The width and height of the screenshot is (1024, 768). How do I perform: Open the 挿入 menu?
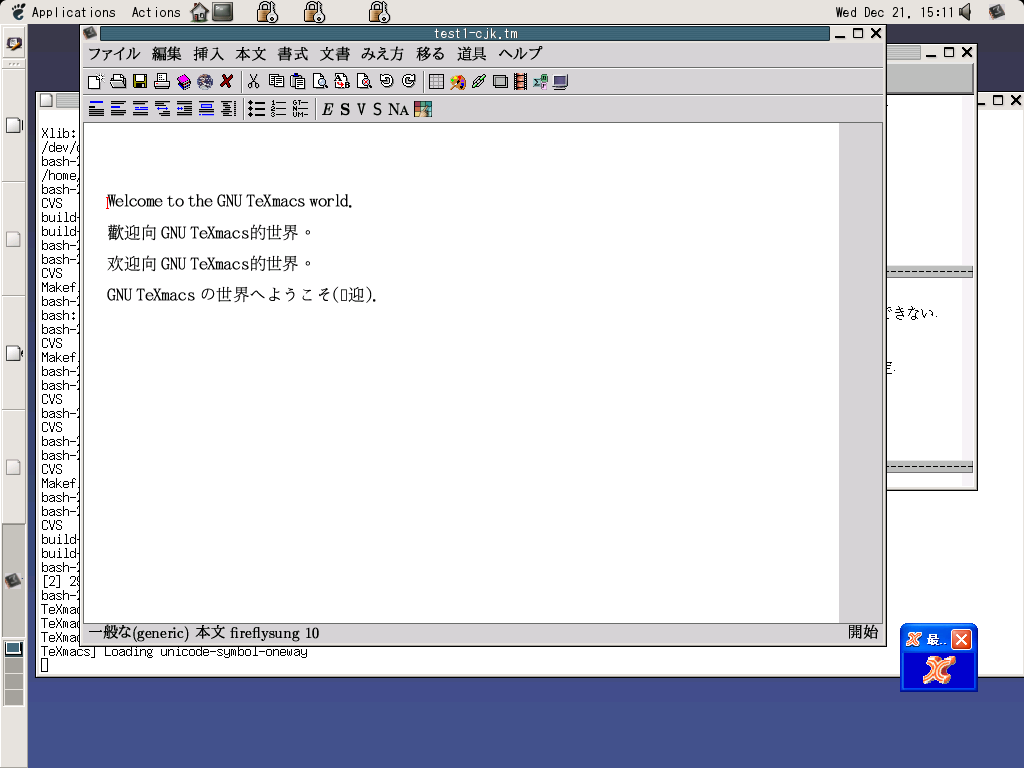(209, 54)
